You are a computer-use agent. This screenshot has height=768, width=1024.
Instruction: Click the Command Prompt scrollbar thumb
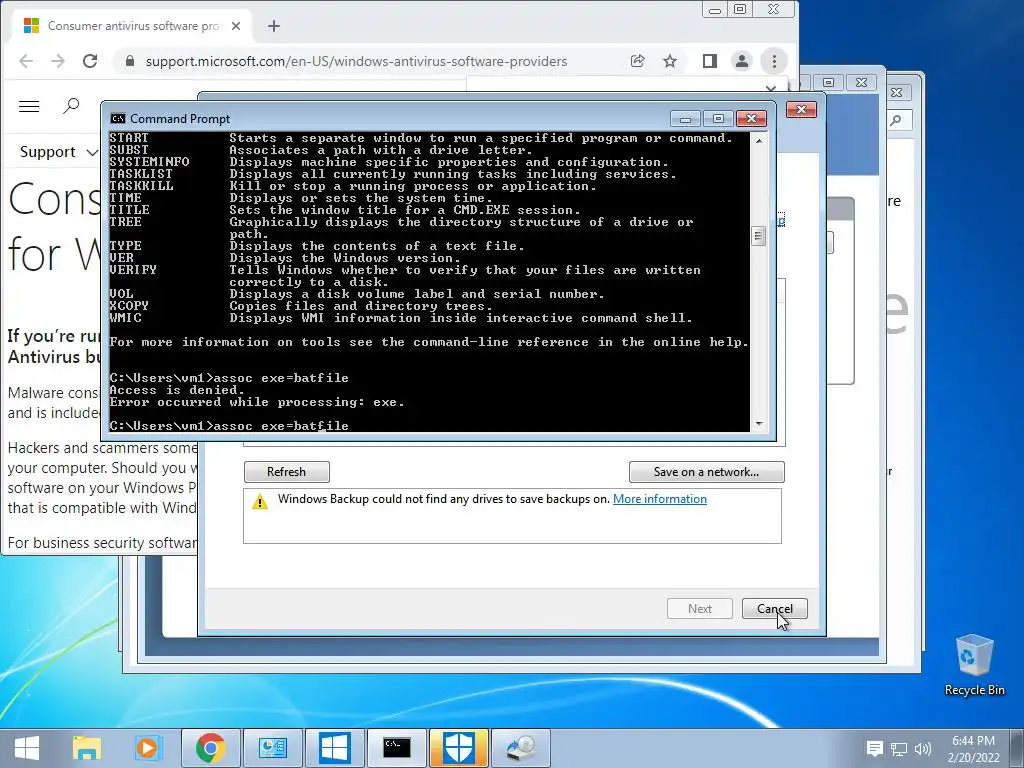[x=758, y=236]
